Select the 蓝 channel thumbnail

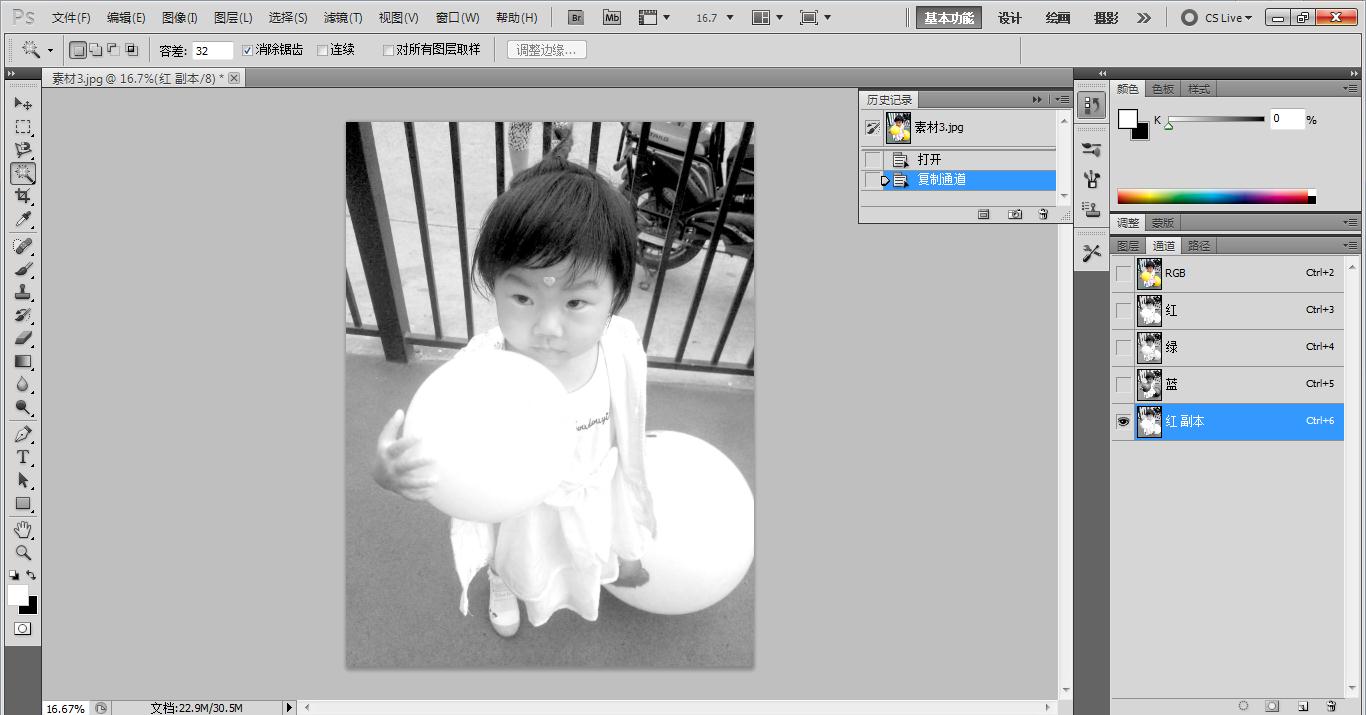(1148, 384)
